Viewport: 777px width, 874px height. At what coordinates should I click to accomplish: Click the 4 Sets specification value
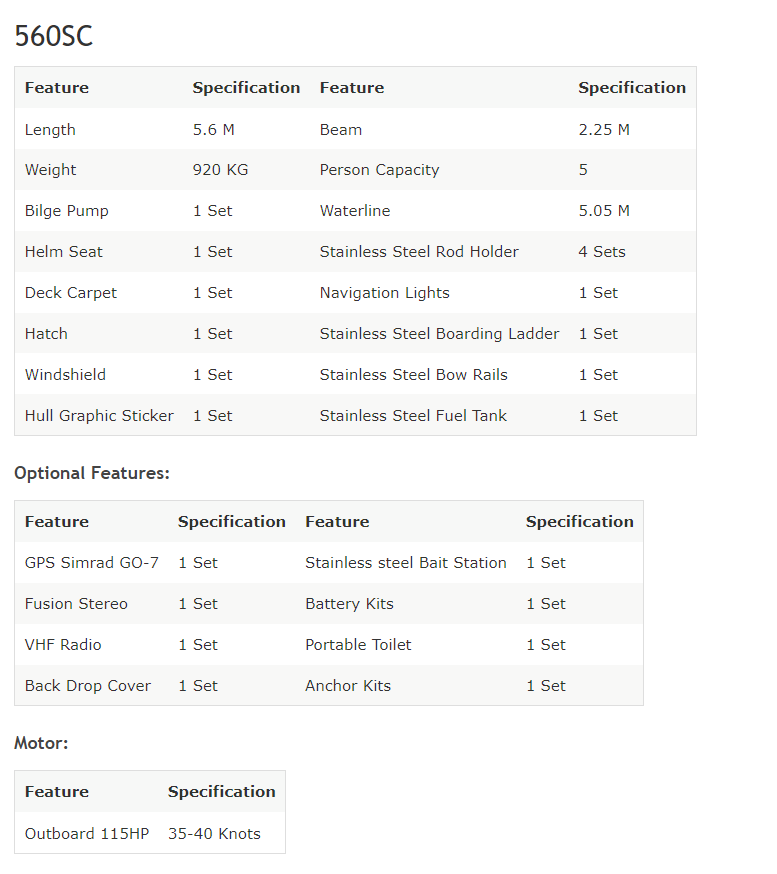pos(601,252)
